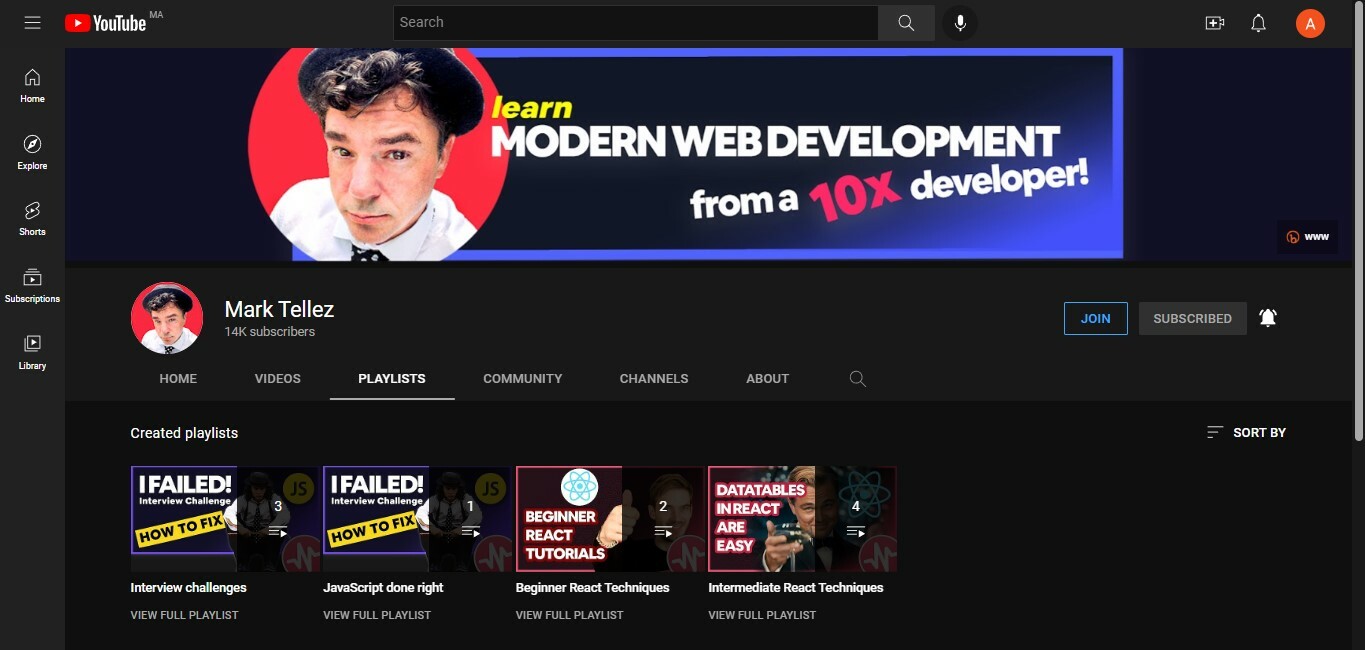Click the SUBSCRIBED button

pyautogui.click(x=1193, y=318)
